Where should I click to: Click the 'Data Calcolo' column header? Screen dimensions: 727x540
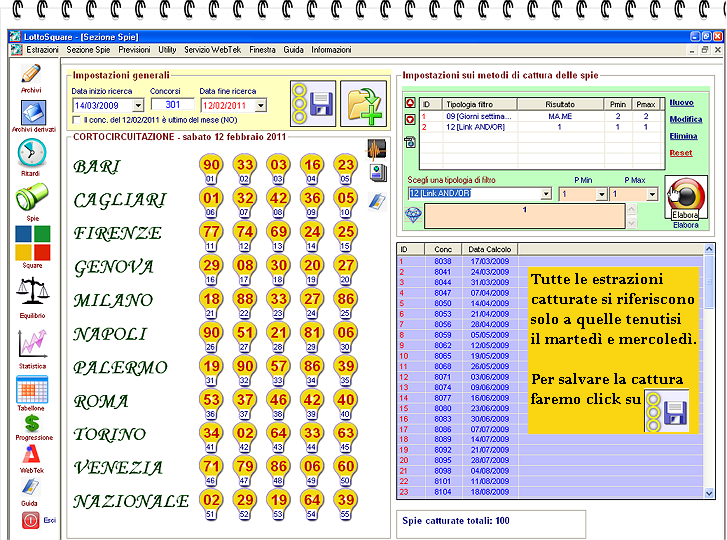[490, 249]
